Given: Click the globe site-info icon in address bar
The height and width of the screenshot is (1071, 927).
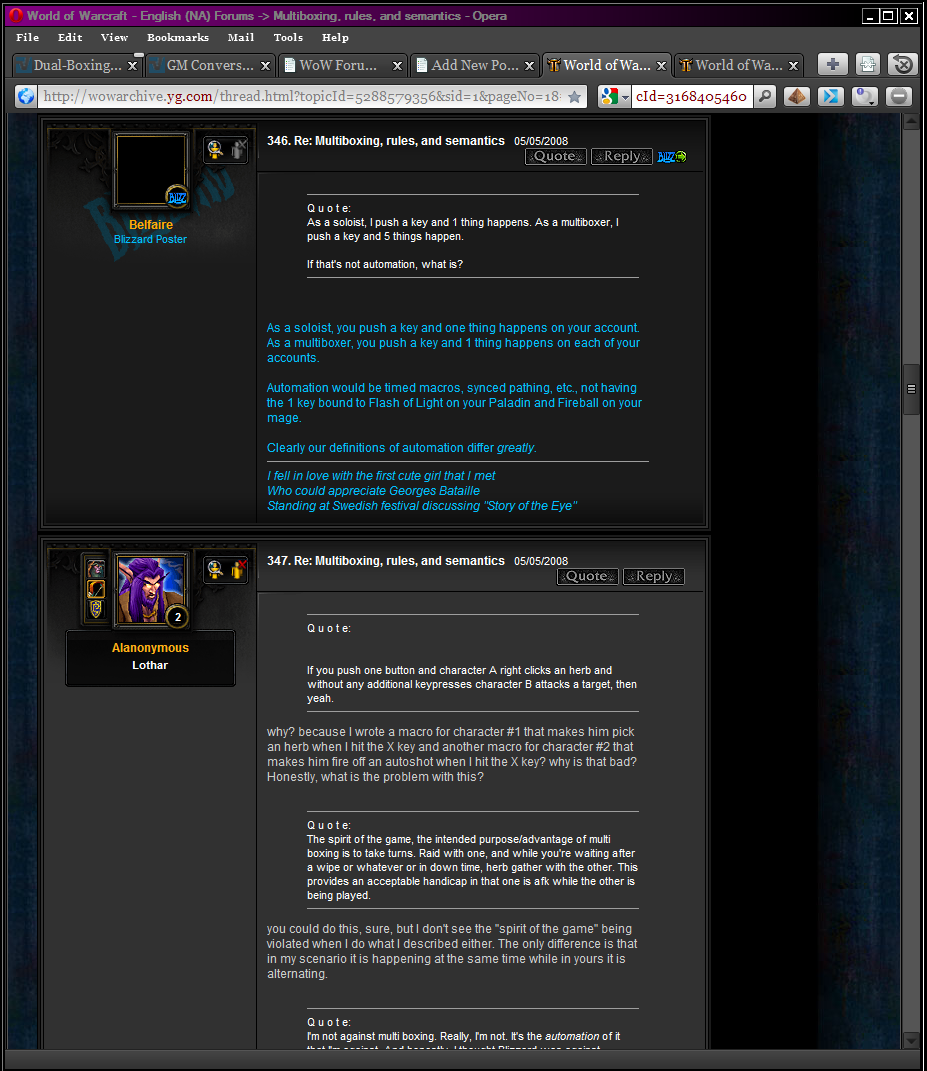Looking at the screenshot, I should click(x=26, y=96).
